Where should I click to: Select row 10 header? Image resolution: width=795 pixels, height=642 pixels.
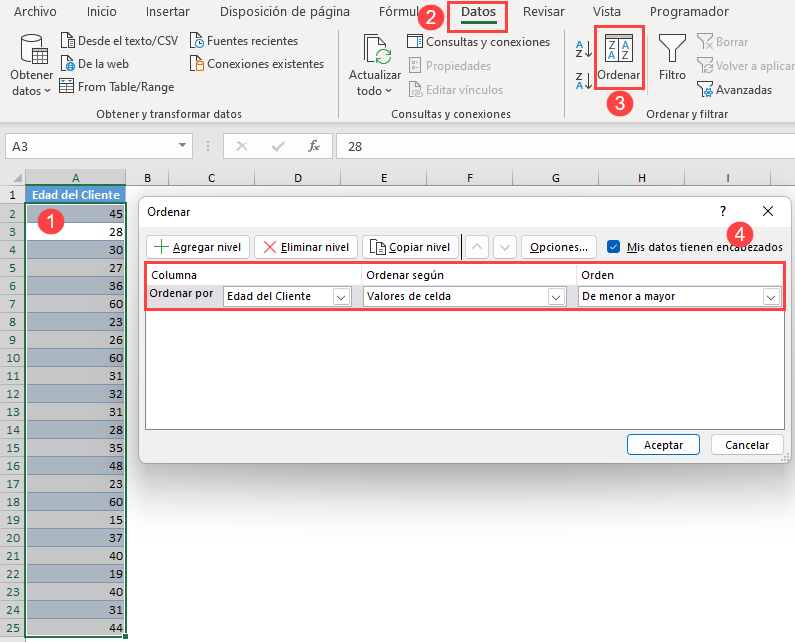pos(13,358)
